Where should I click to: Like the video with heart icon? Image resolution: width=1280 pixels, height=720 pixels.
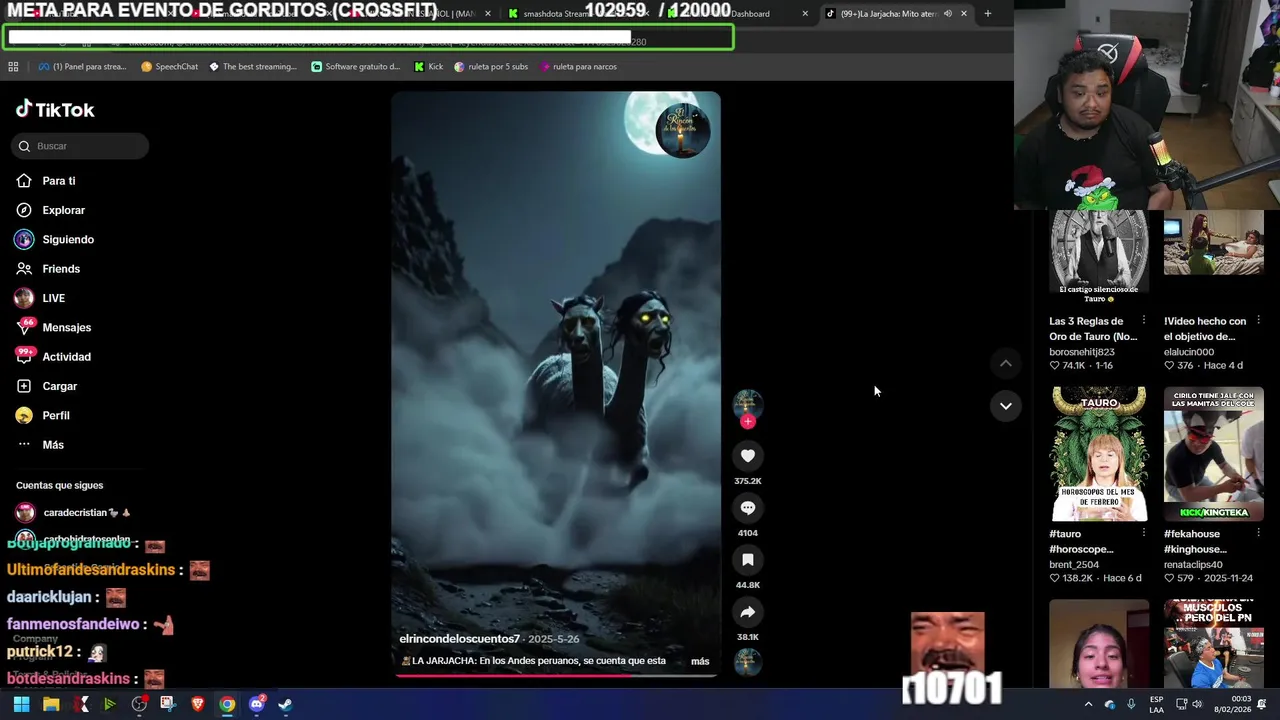tap(747, 456)
